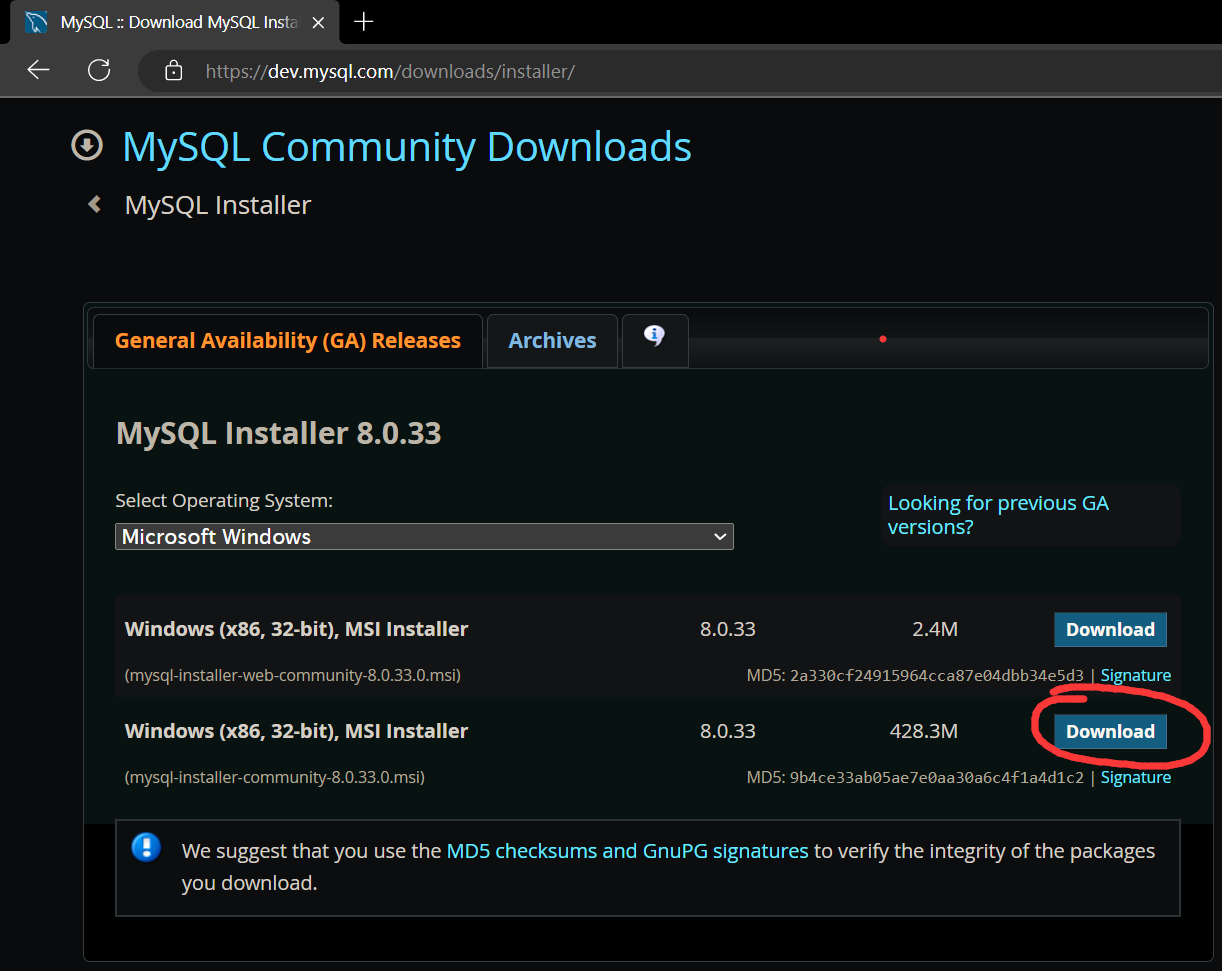Screen dimensions: 1222x971
Task: Switch to the Archives tab
Action: point(552,341)
